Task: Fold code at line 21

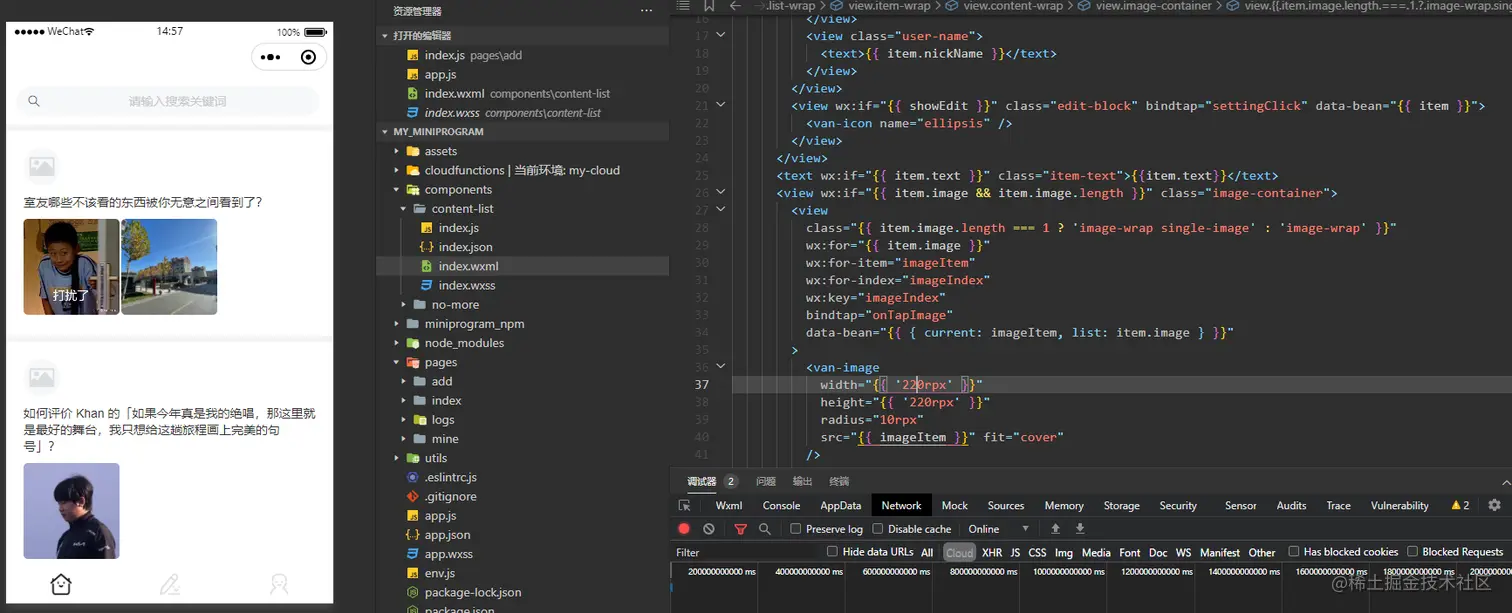Action: click(721, 105)
